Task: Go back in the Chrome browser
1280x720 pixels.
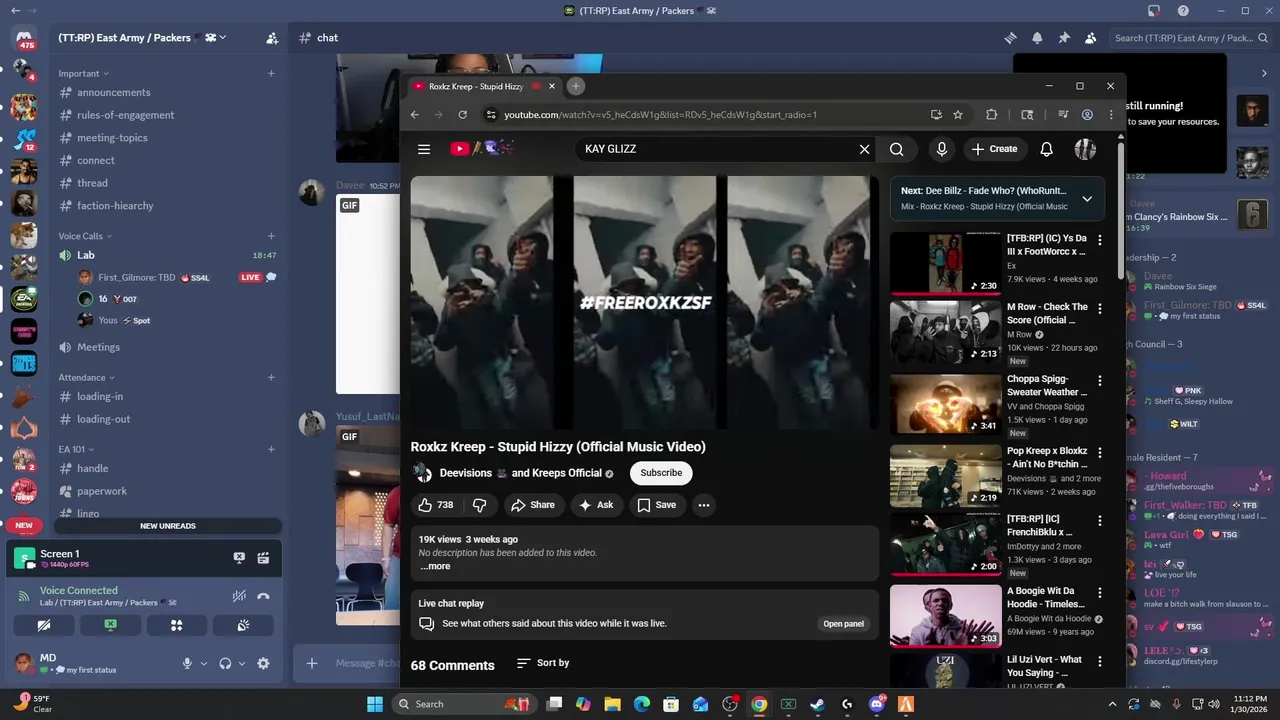Action: [x=415, y=115]
